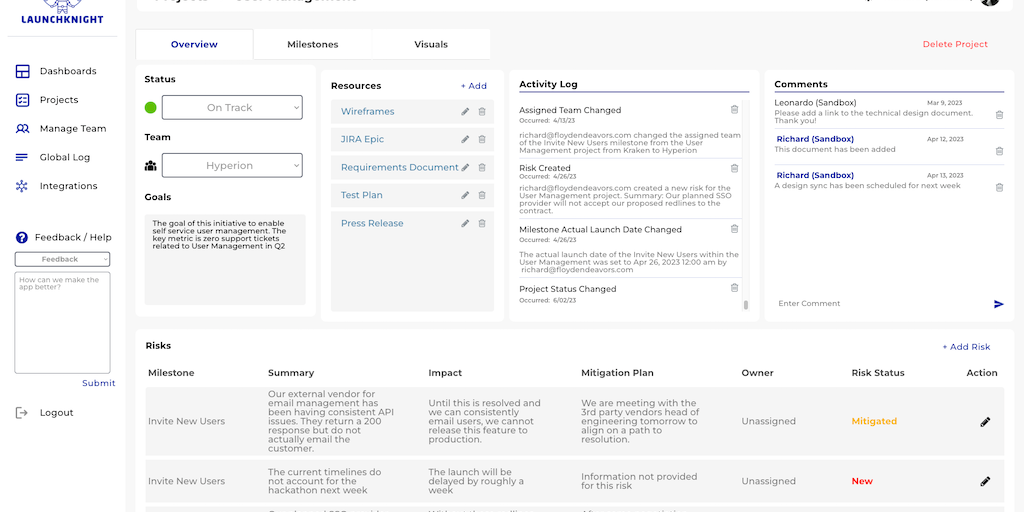This screenshot has height=512, width=1024.
Task: Expand the Hyperion team dropdown
Action: click(x=231, y=166)
